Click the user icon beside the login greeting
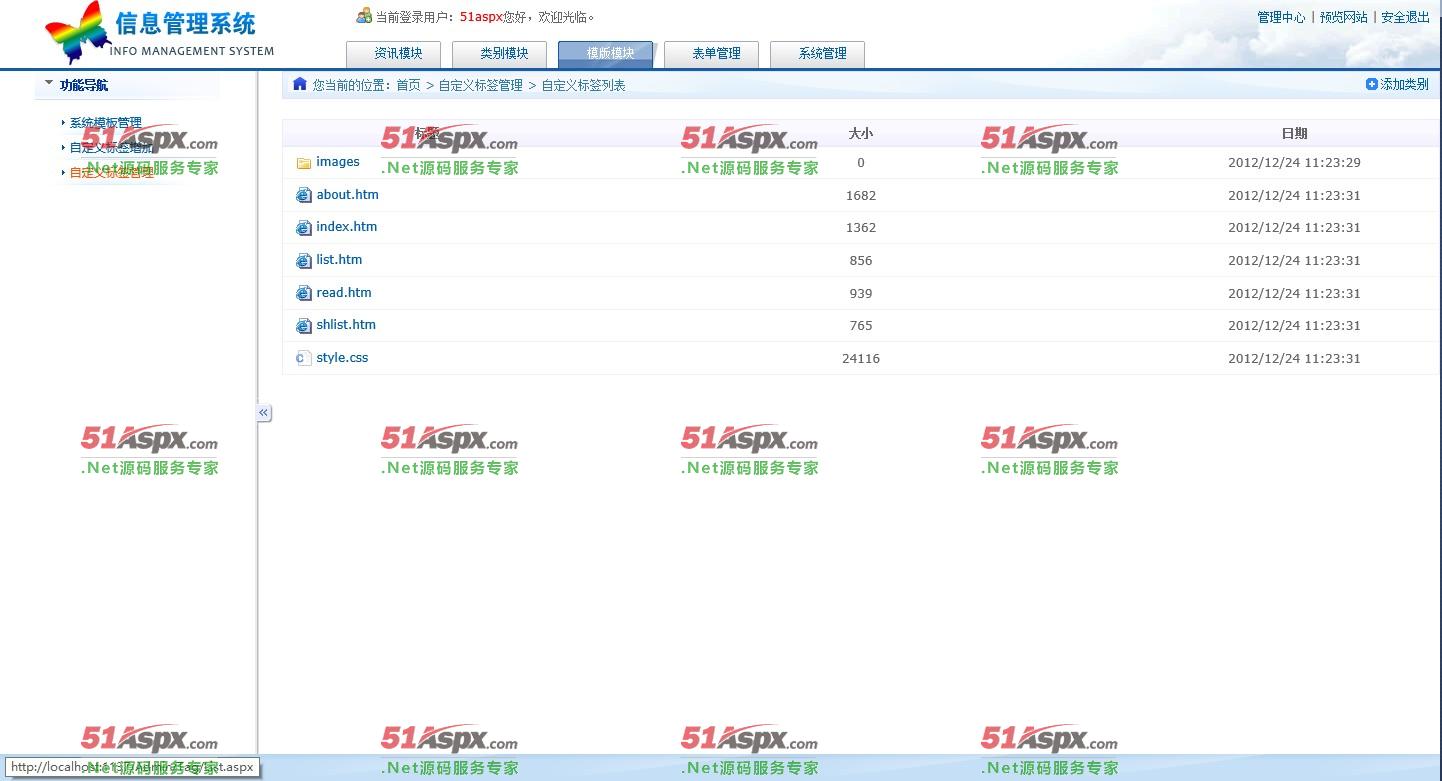1442x781 pixels. click(364, 16)
